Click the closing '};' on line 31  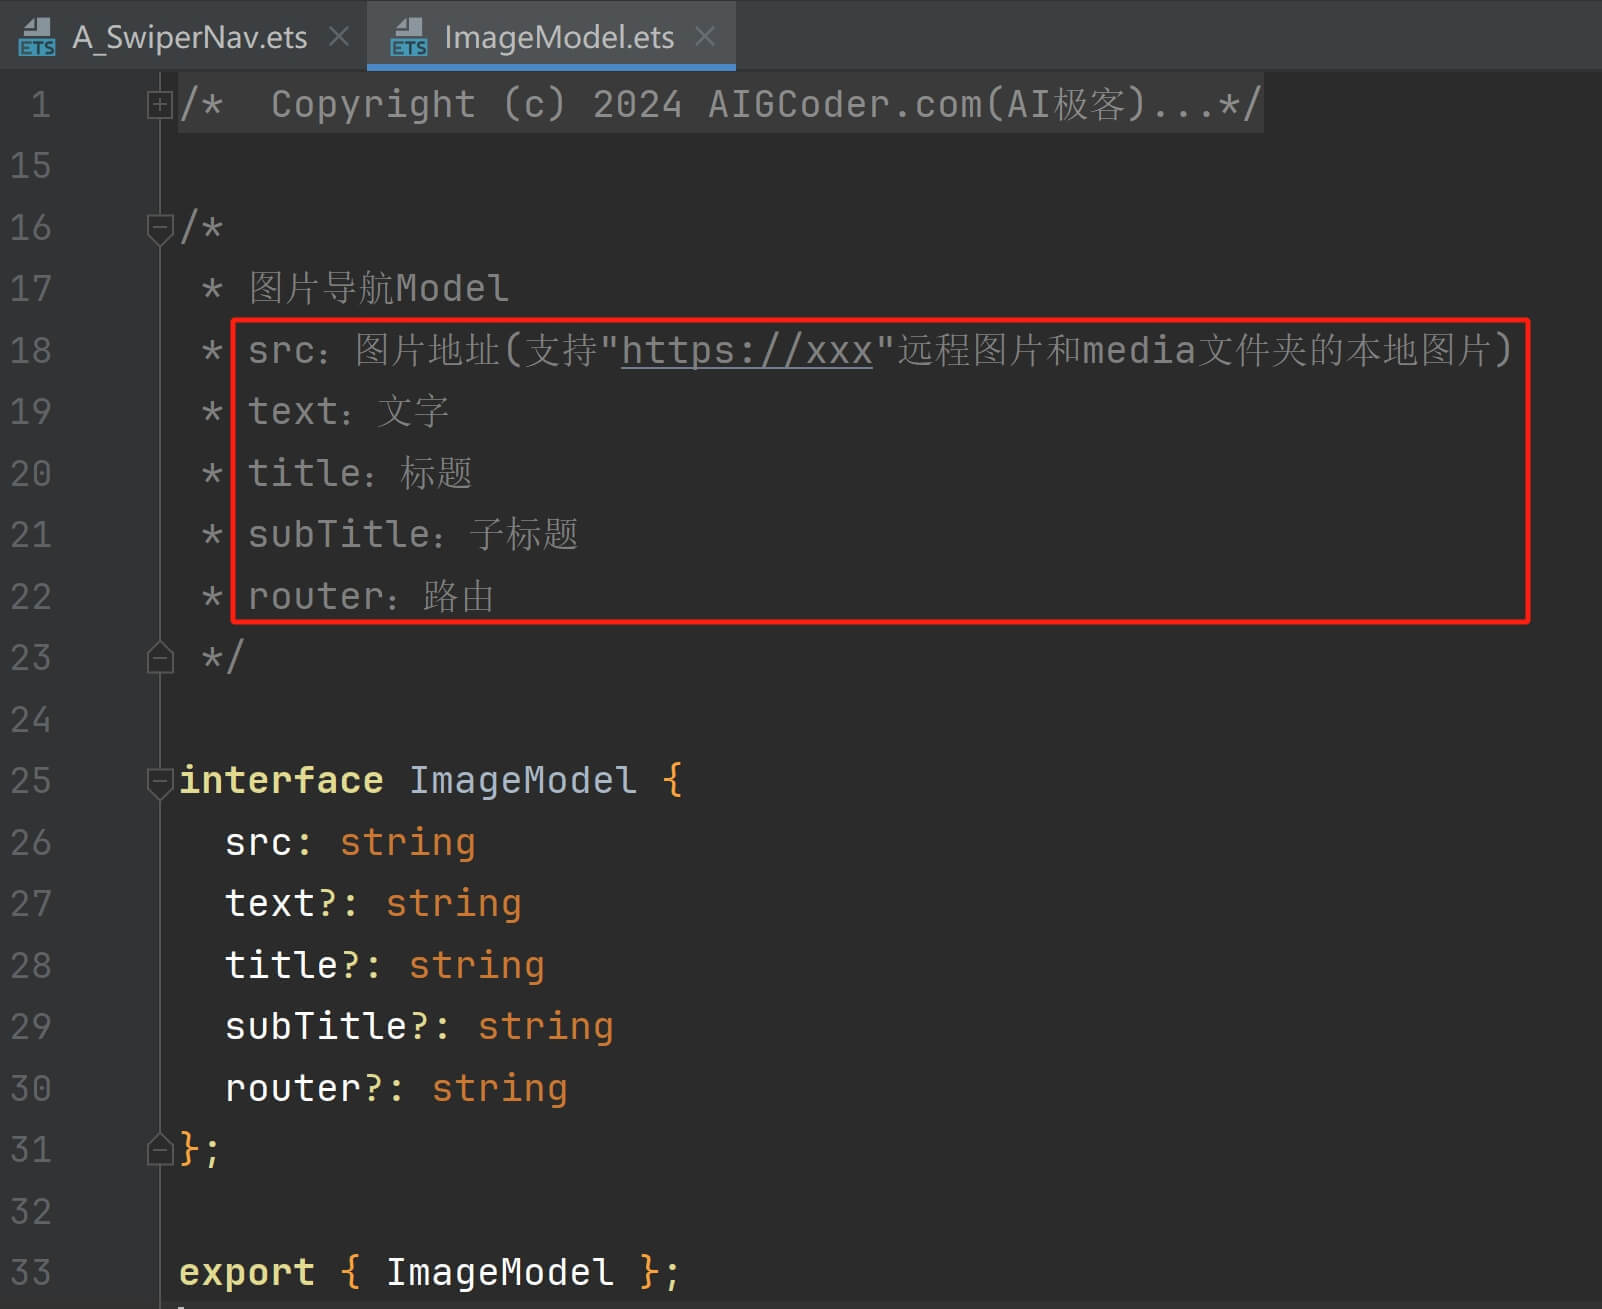pos(199,1150)
